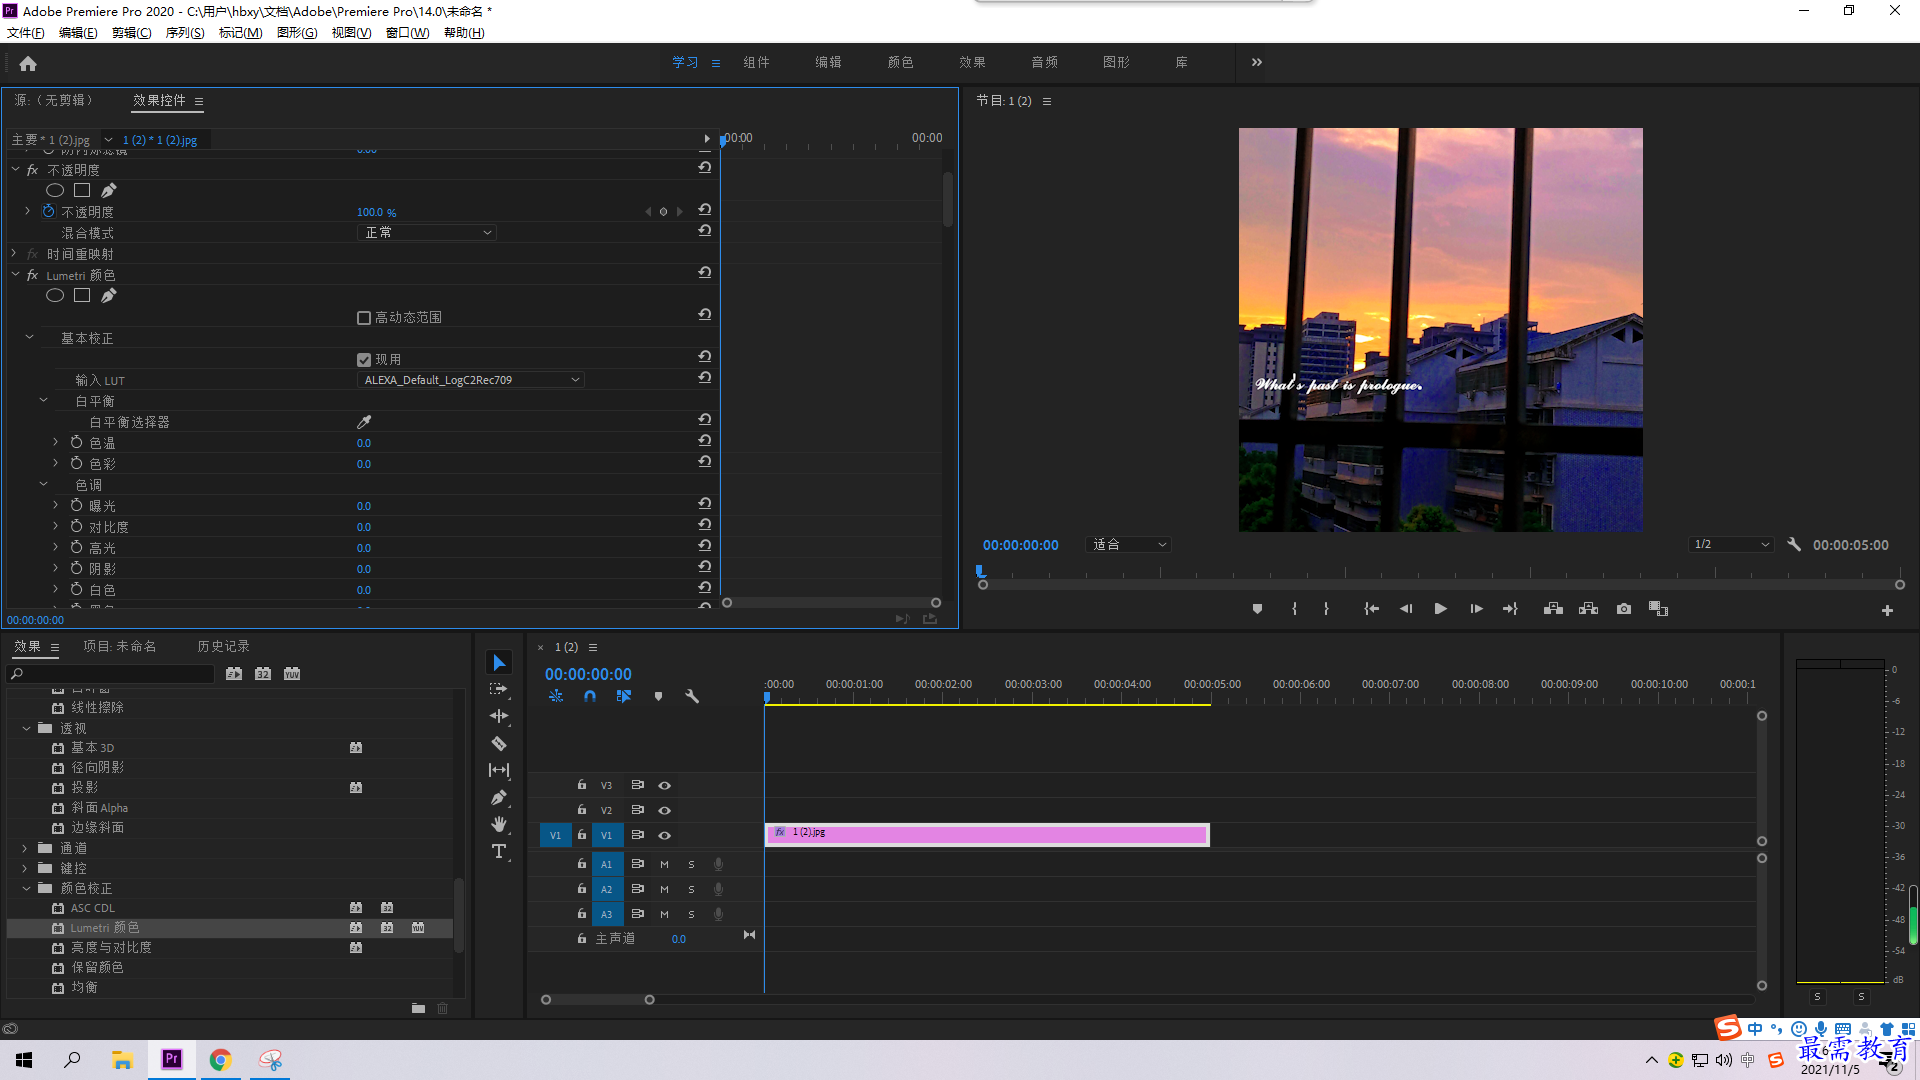This screenshot has height=1080, width=1920.
Task: Reset the 曝光 parameter
Action: 705,504
